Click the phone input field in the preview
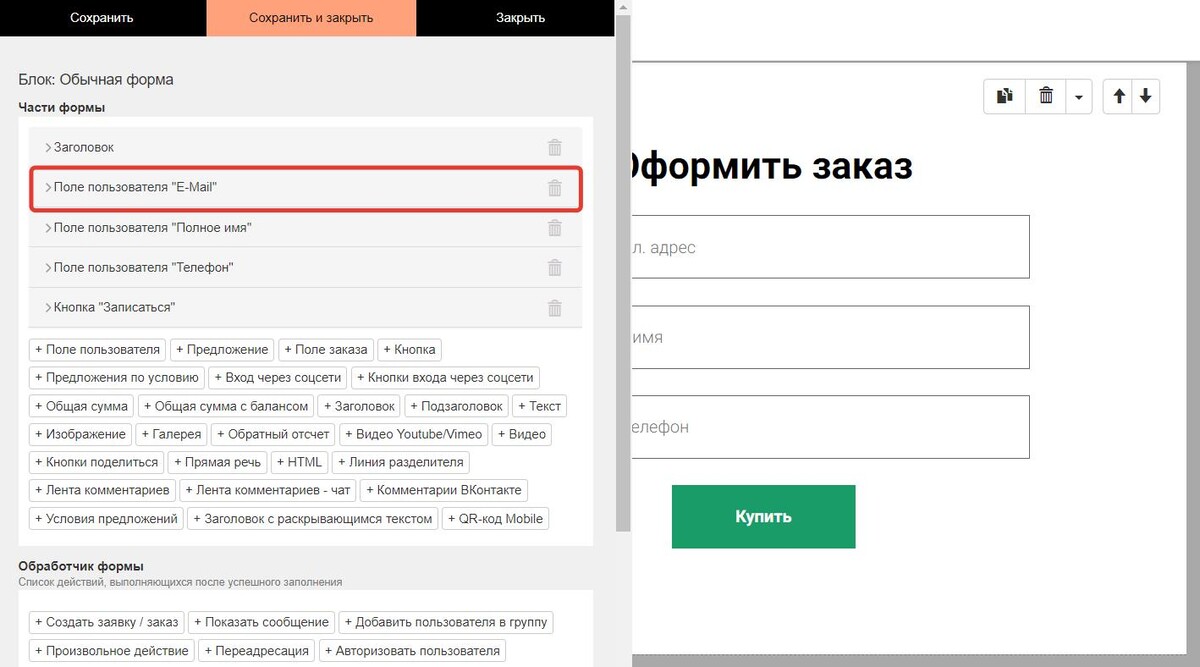 click(x=830, y=427)
